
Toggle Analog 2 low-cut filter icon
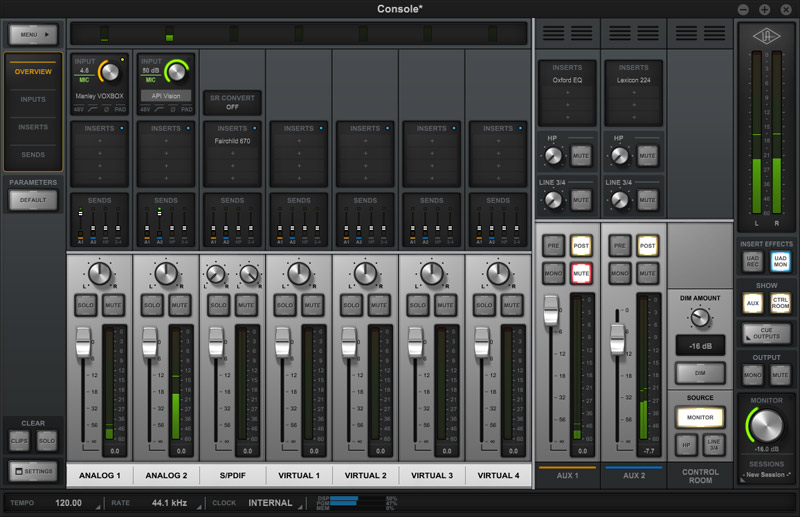[159, 109]
